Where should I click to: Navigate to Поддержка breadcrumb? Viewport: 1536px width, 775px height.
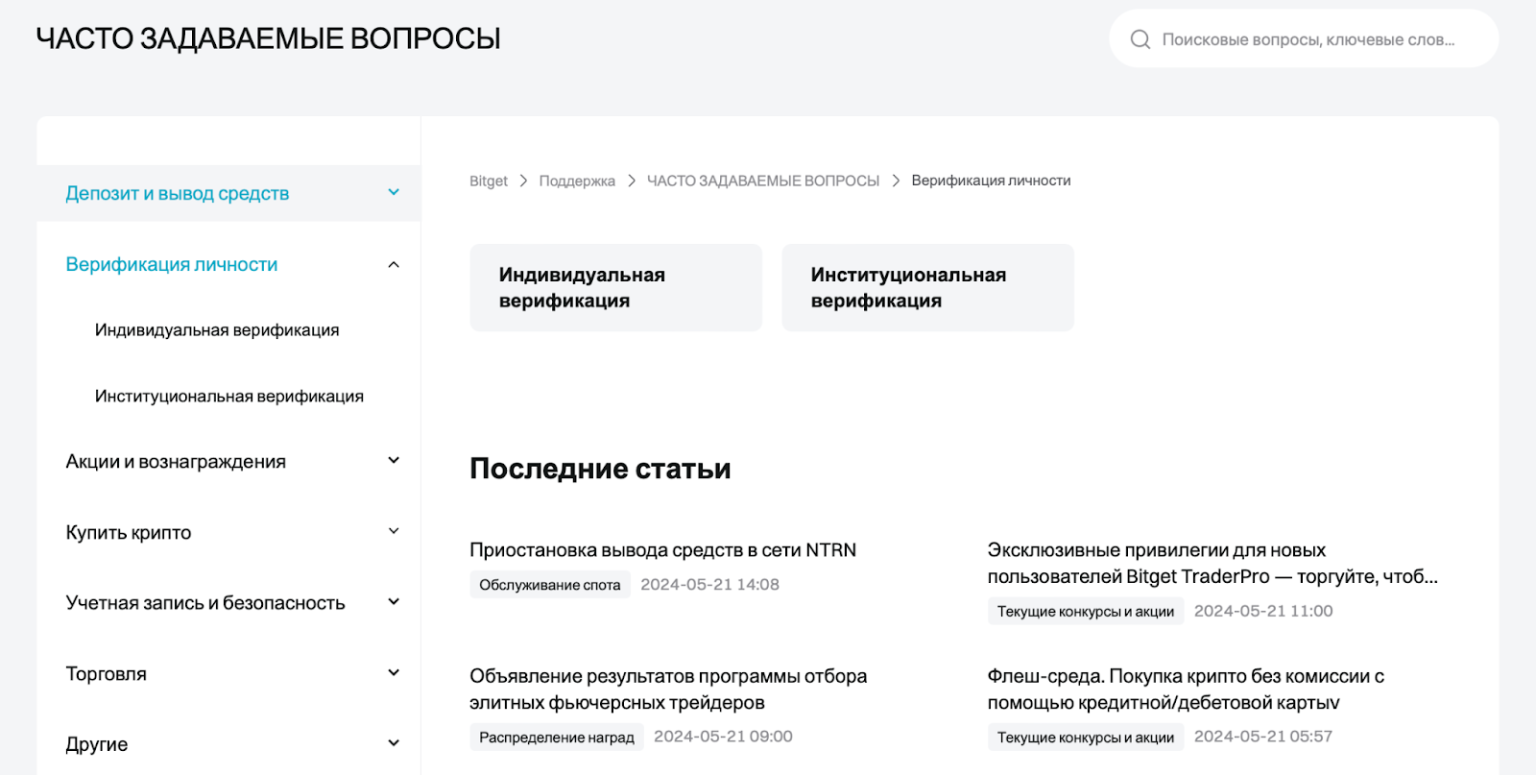click(577, 181)
